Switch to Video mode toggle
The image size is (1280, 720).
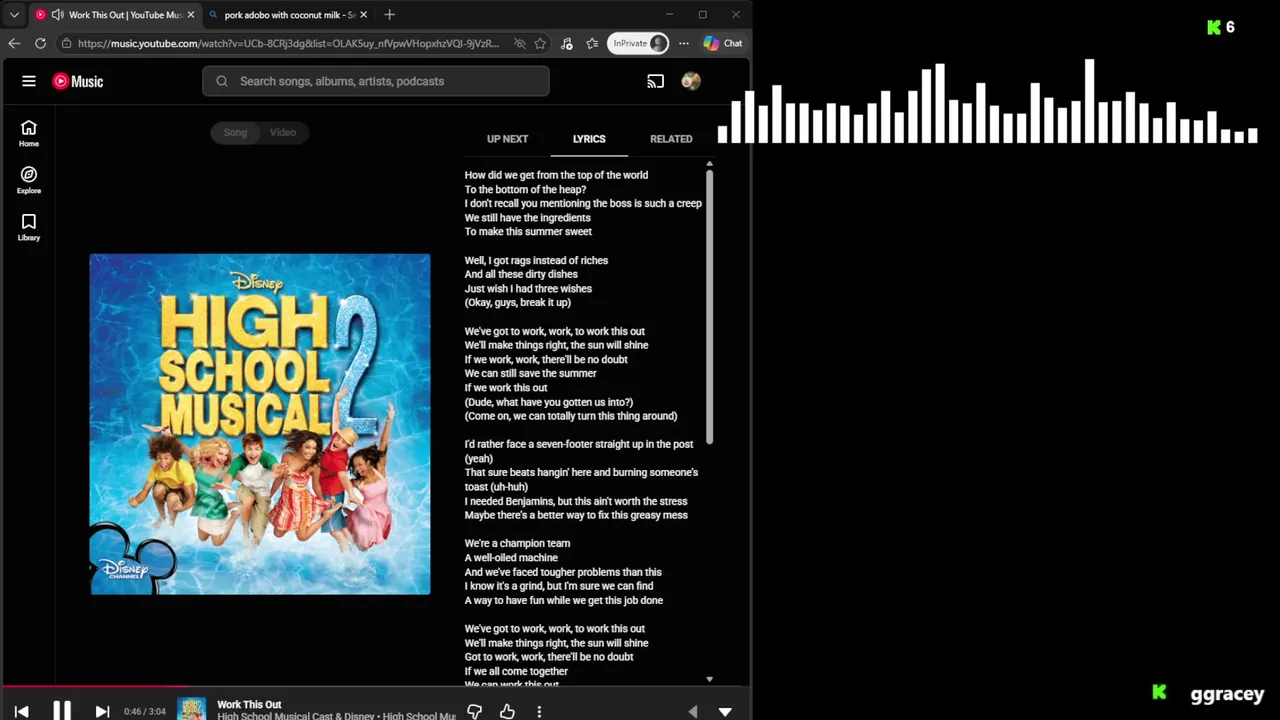tap(283, 132)
